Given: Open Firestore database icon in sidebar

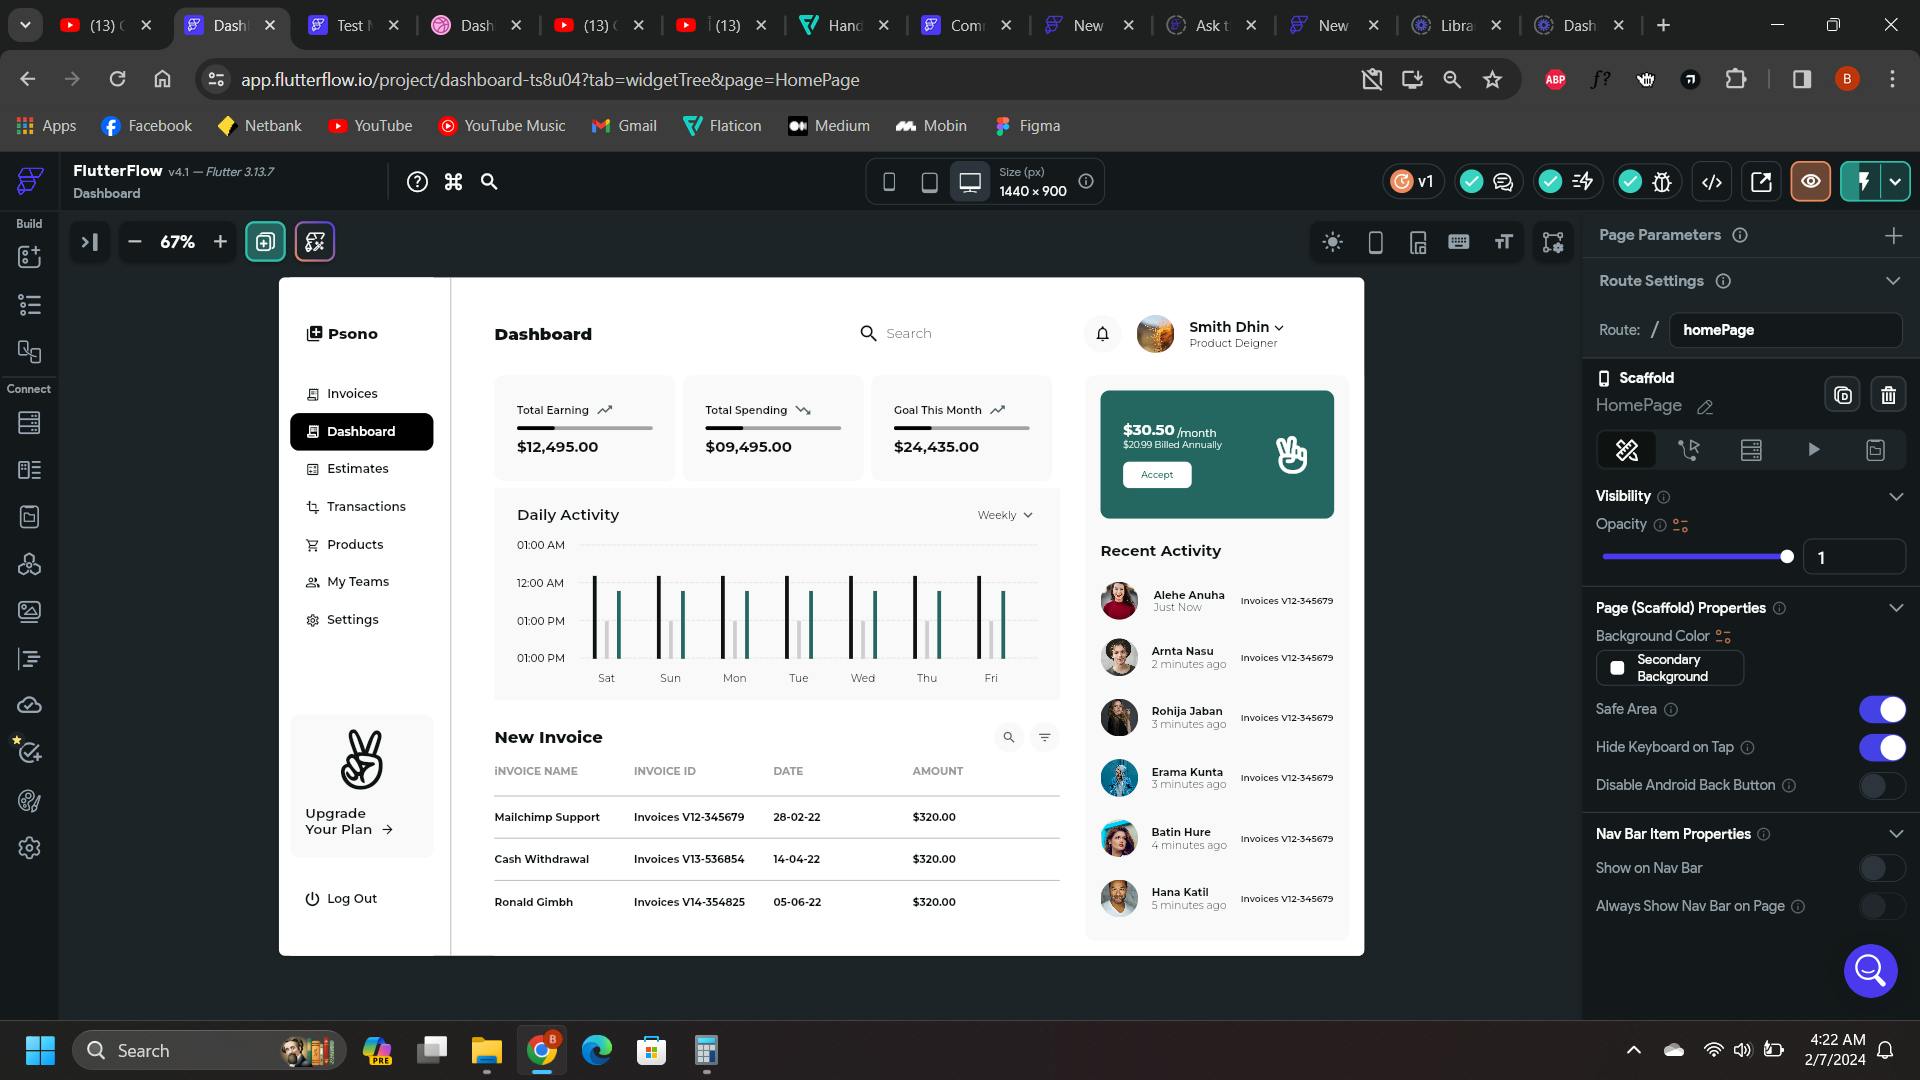Looking at the screenshot, I should click(x=29, y=423).
